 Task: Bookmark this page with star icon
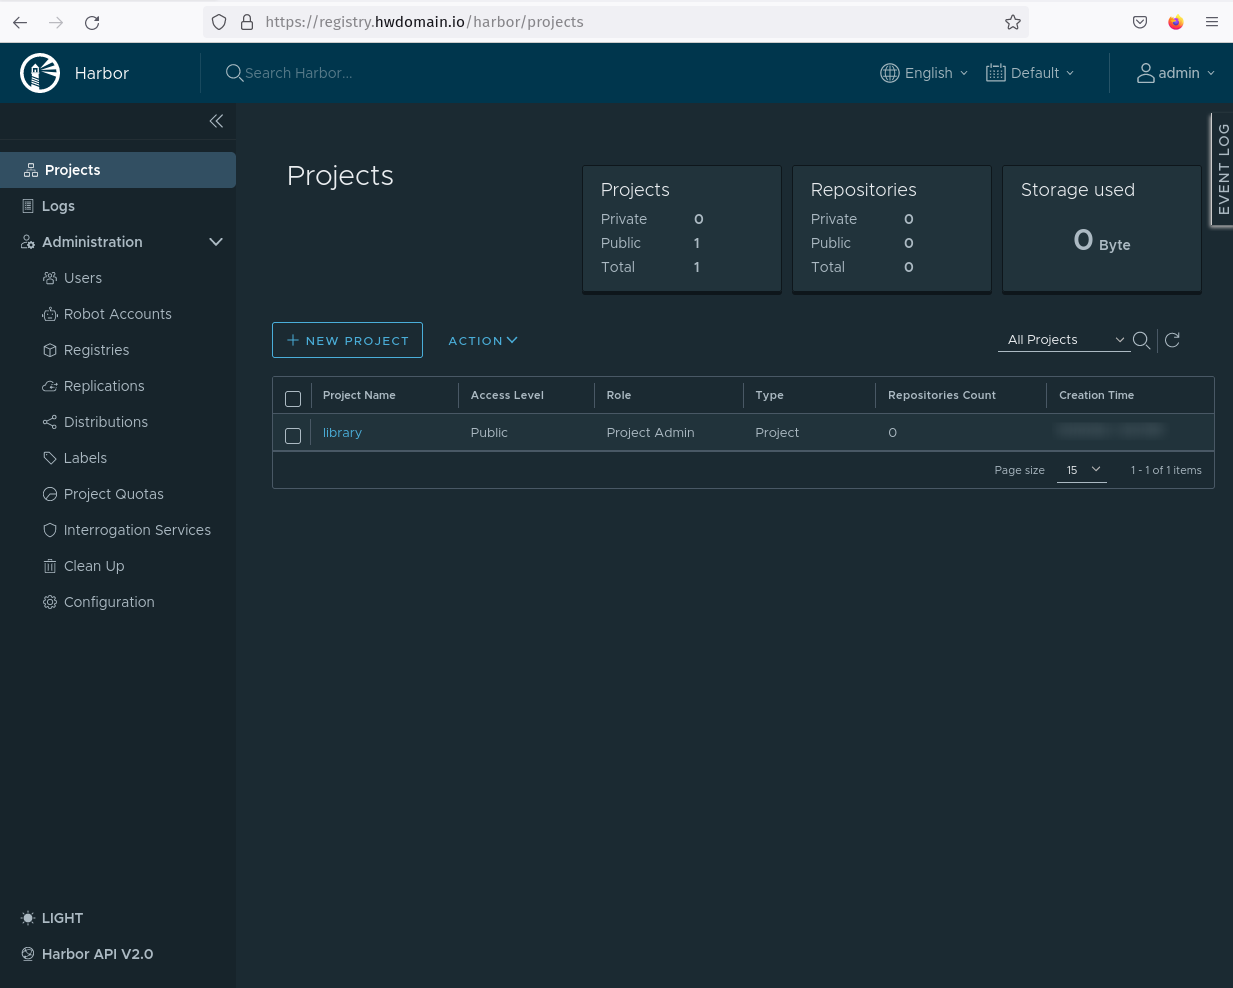[1013, 22]
